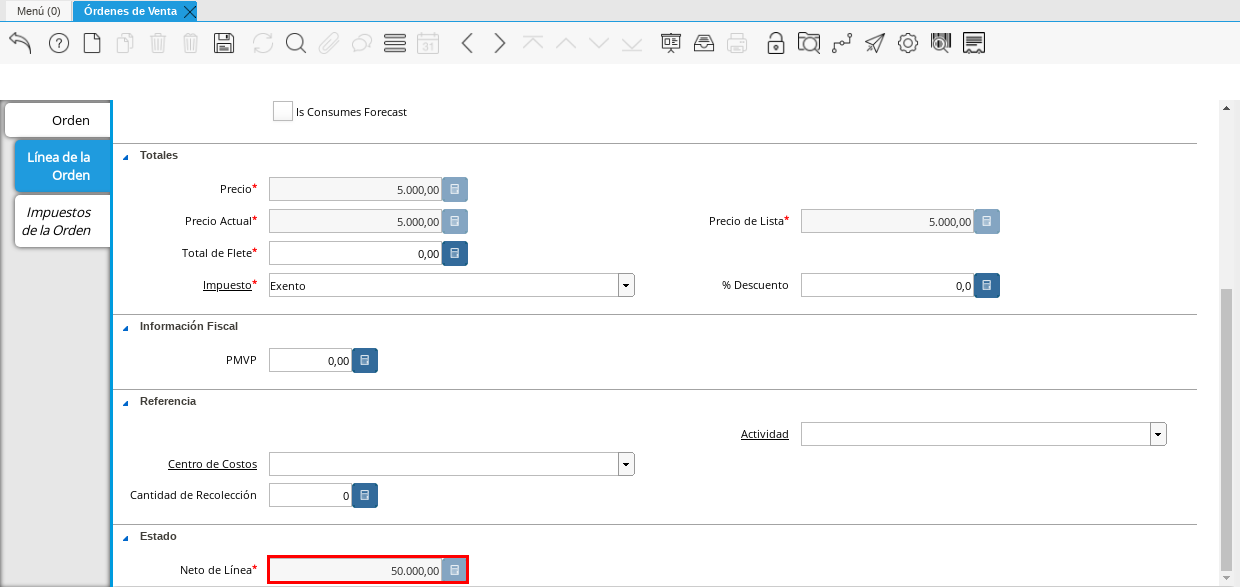Click the Cantidad de Recolección input field
The width and height of the screenshot is (1240, 587).
[311, 495]
